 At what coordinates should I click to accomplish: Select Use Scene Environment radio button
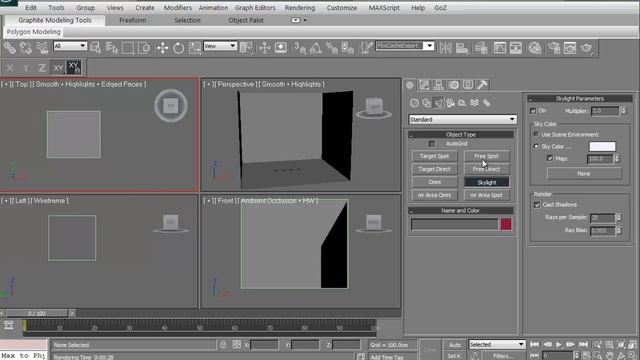click(x=536, y=134)
